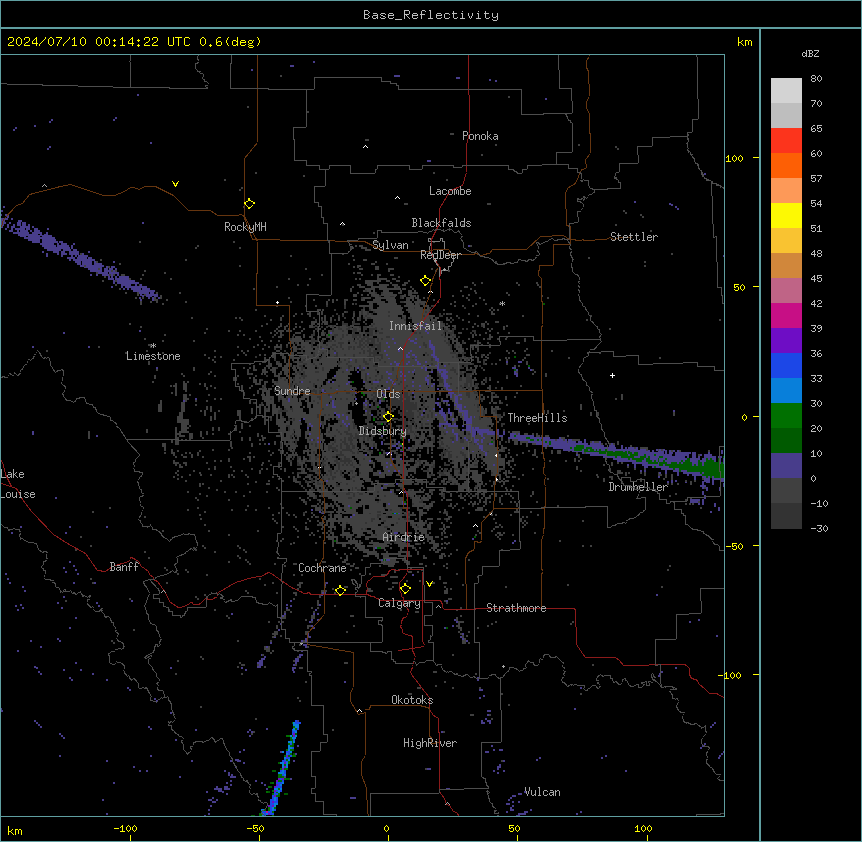The height and width of the screenshot is (842, 862).
Task: Select the Stettler city label
Action: click(634, 237)
